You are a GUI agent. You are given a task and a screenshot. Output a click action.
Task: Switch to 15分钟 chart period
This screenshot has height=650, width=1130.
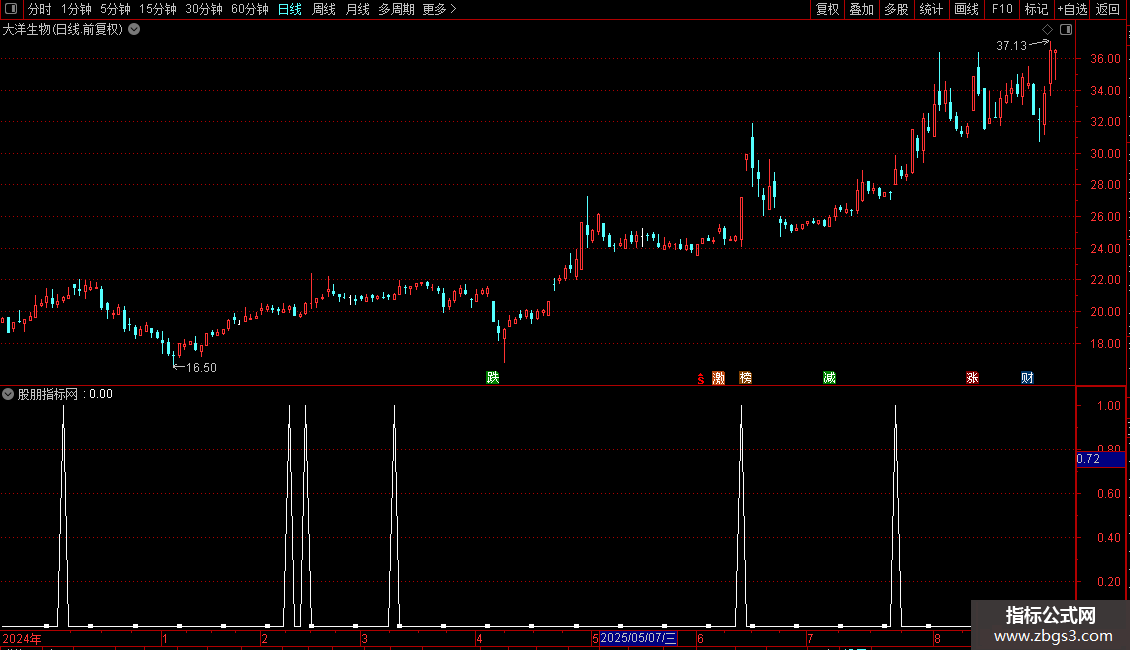(x=158, y=9)
